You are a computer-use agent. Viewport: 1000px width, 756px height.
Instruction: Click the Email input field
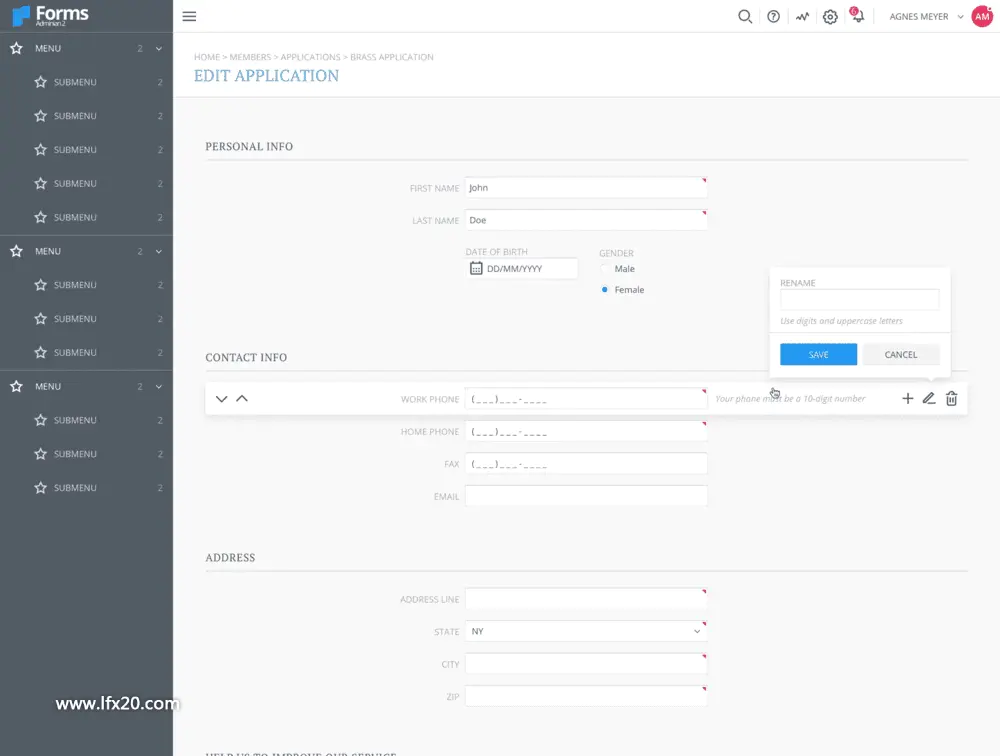[x=585, y=496]
